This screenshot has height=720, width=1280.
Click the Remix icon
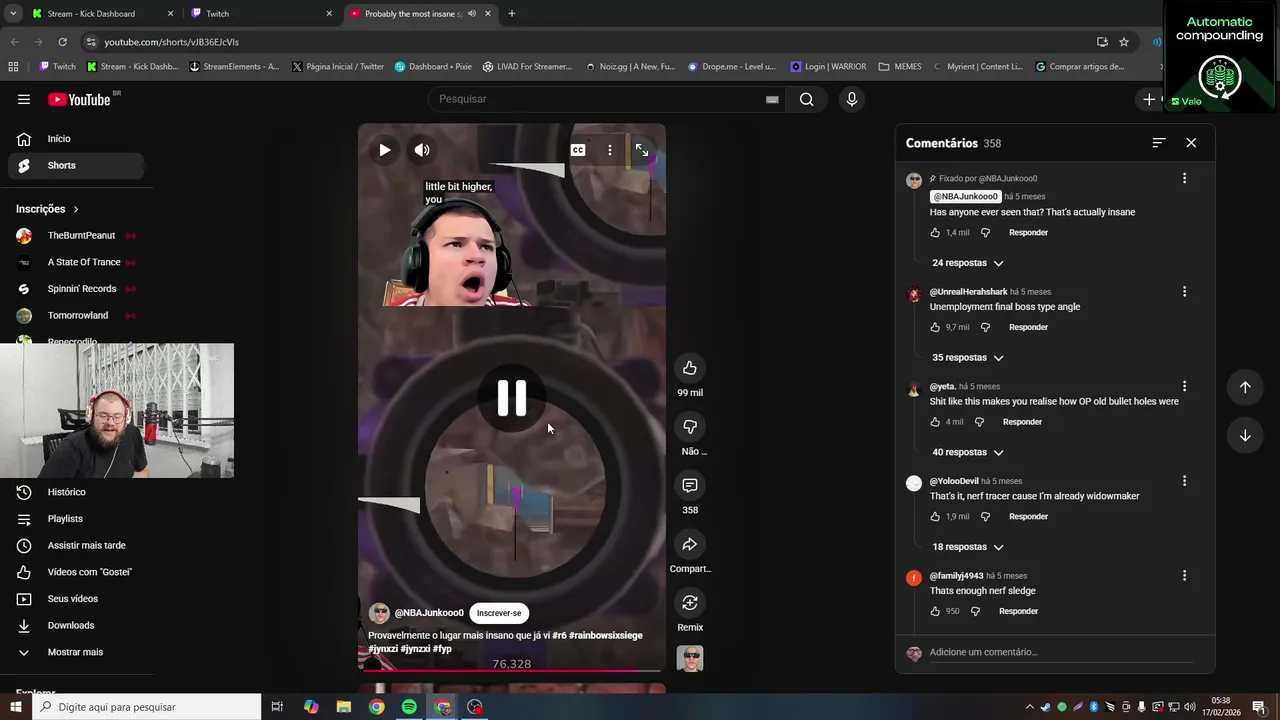click(690, 602)
